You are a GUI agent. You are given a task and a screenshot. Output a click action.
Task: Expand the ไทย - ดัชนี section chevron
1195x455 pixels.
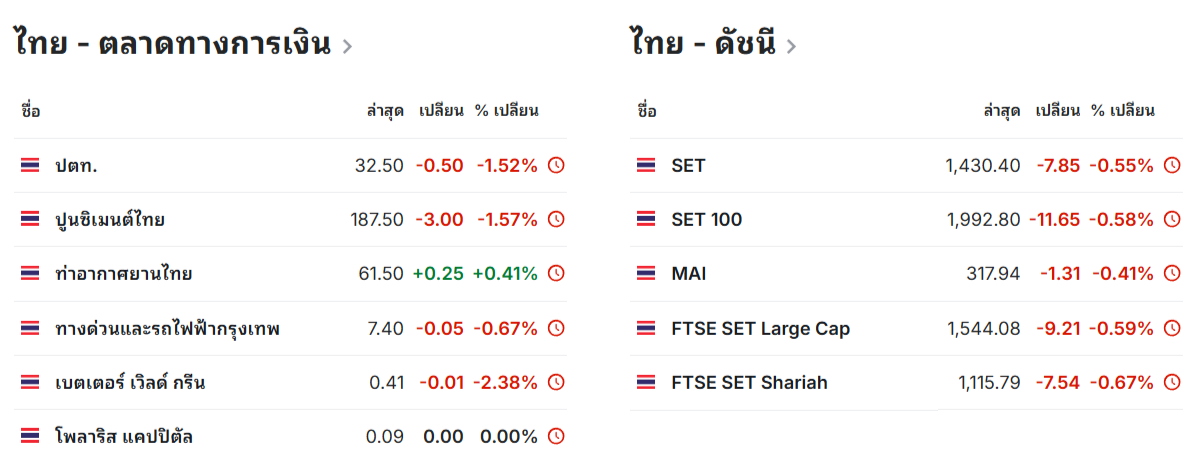coord(790,46)
